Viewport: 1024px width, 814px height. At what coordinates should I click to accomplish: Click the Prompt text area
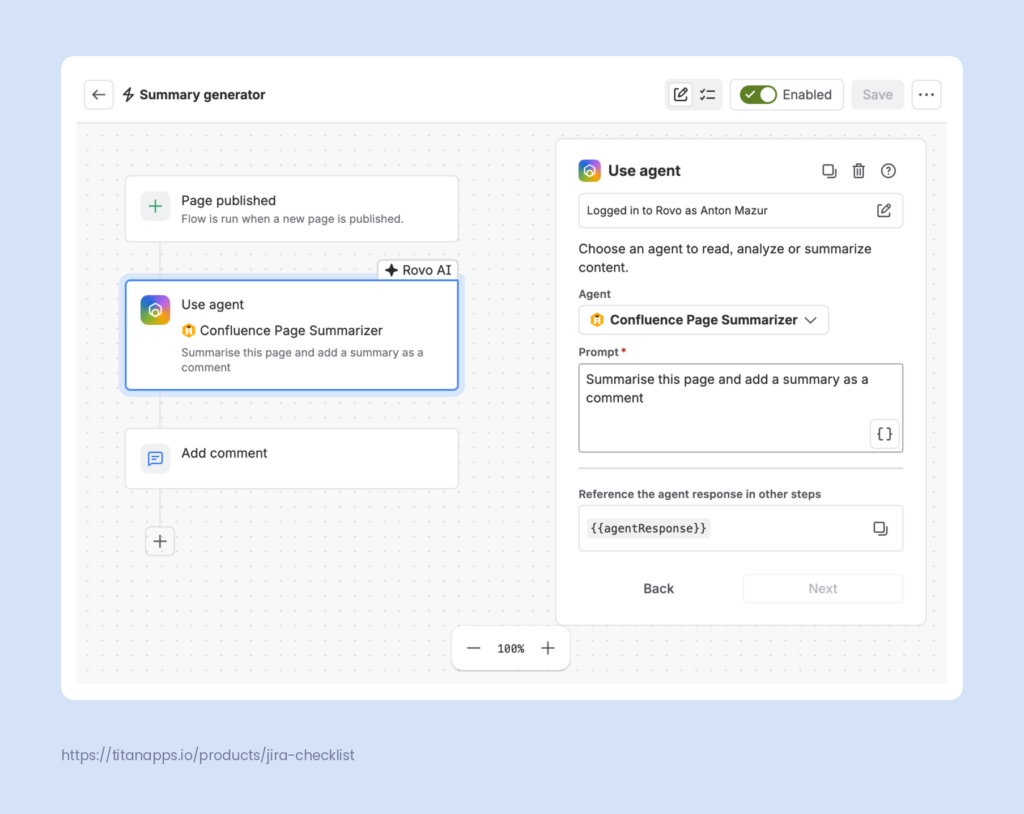click(x=741, y=408)
